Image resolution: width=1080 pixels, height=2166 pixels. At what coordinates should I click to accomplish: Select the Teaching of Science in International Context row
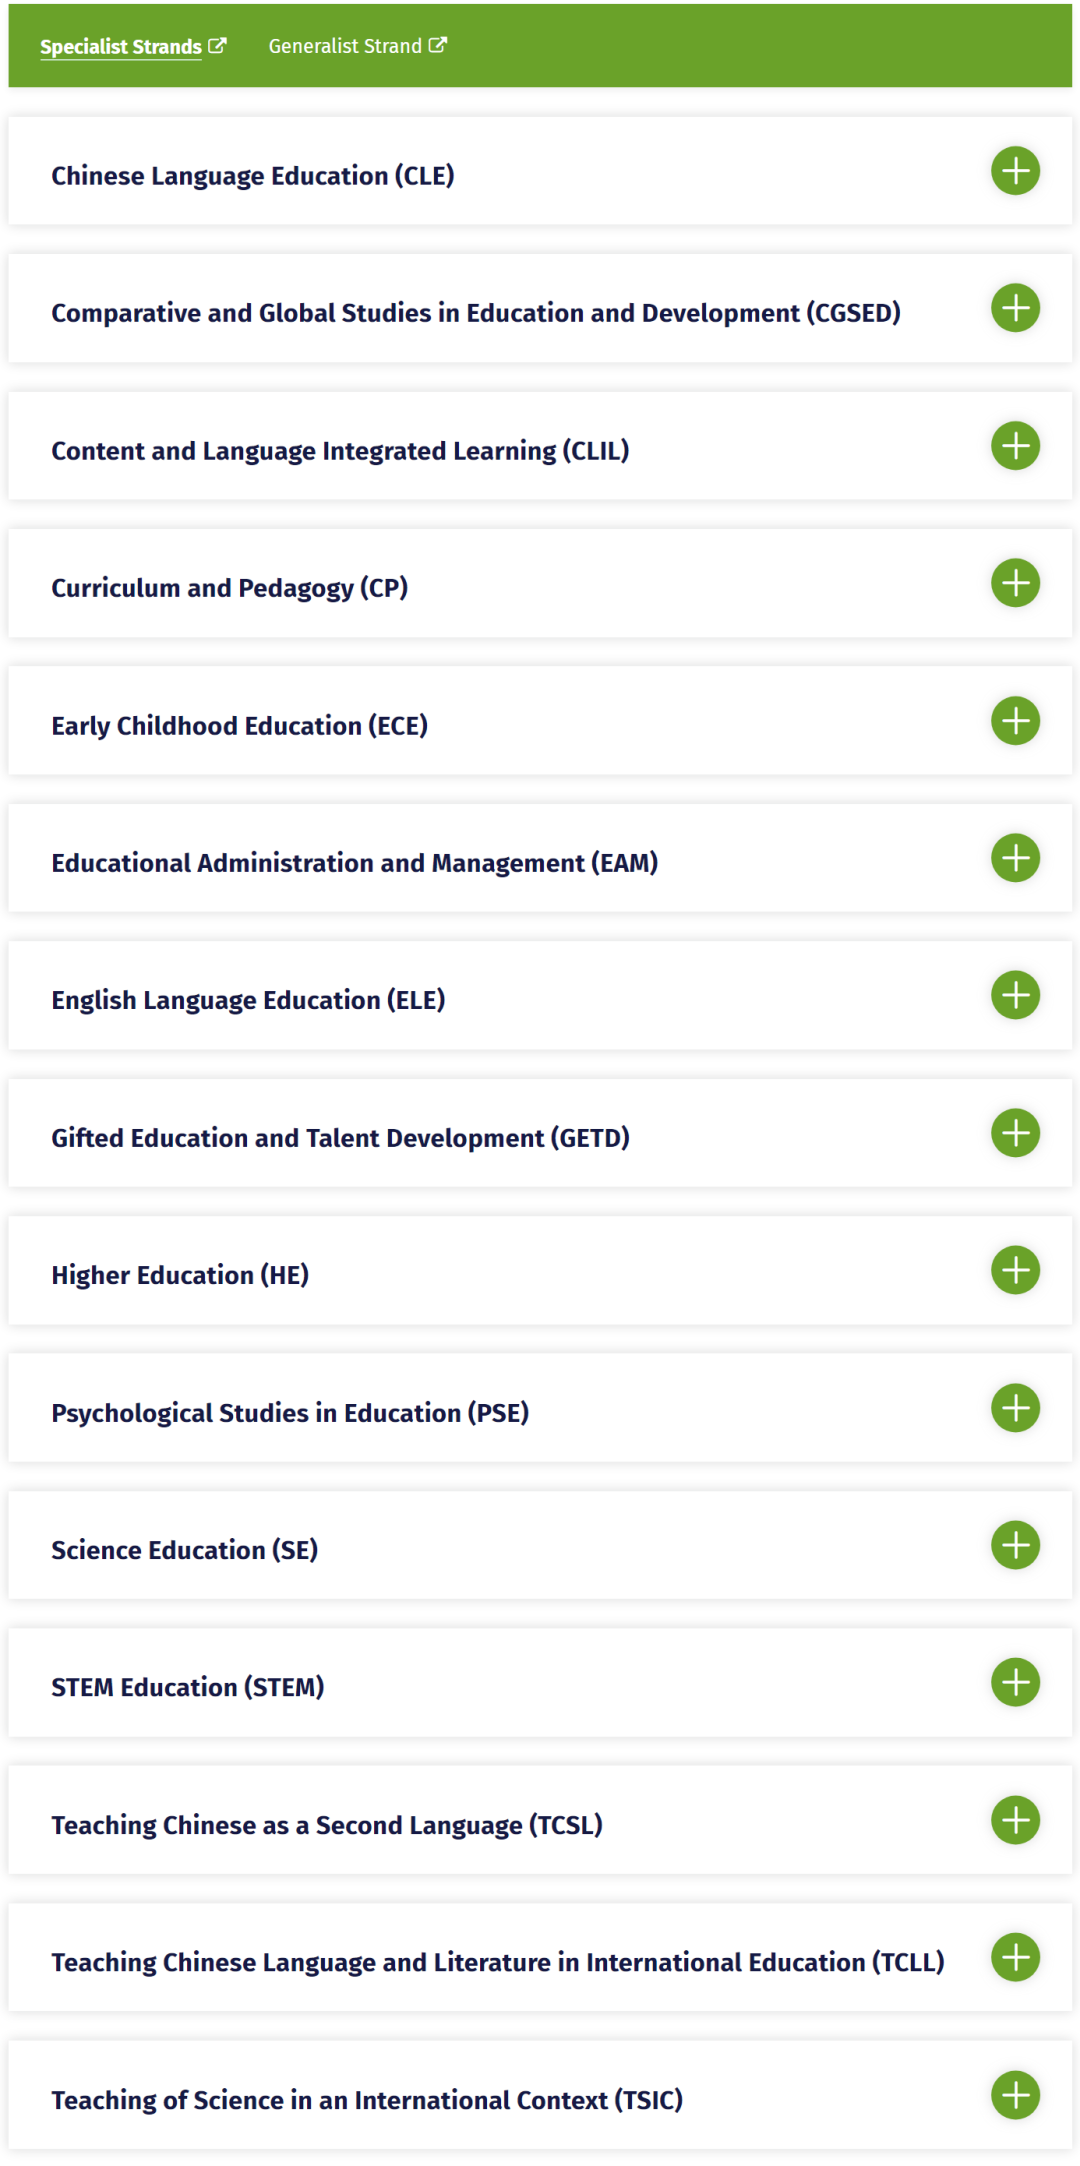[367, 2100]
